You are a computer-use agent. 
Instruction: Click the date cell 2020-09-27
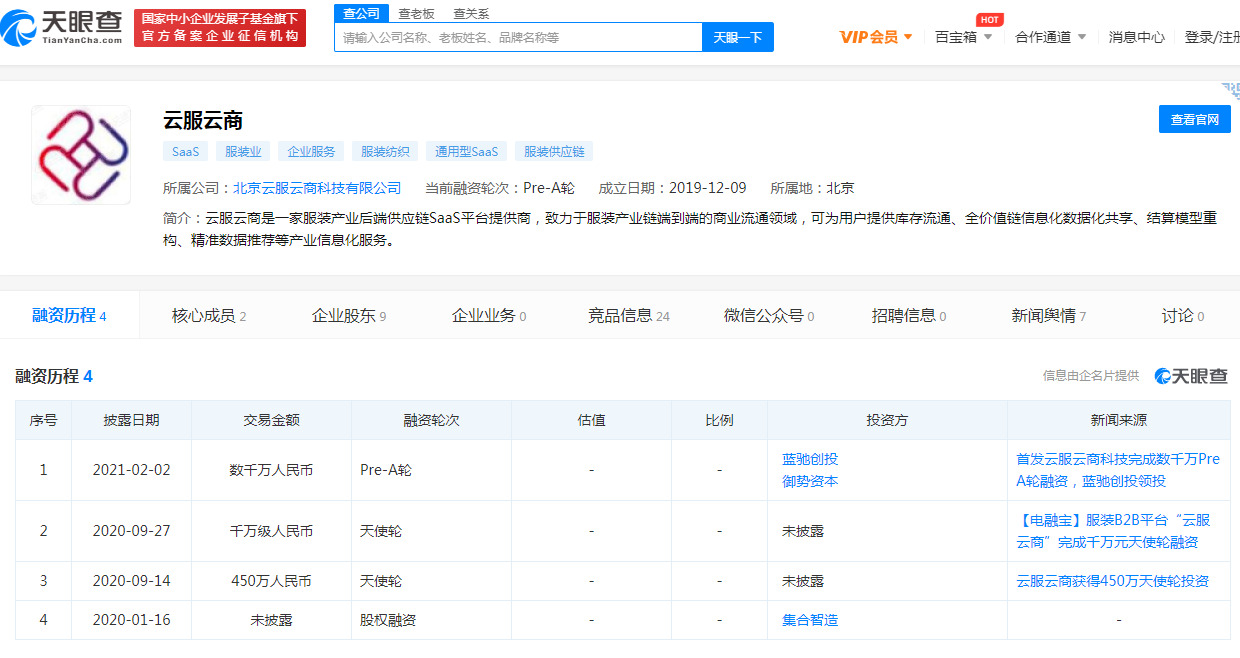coord(131,531)
